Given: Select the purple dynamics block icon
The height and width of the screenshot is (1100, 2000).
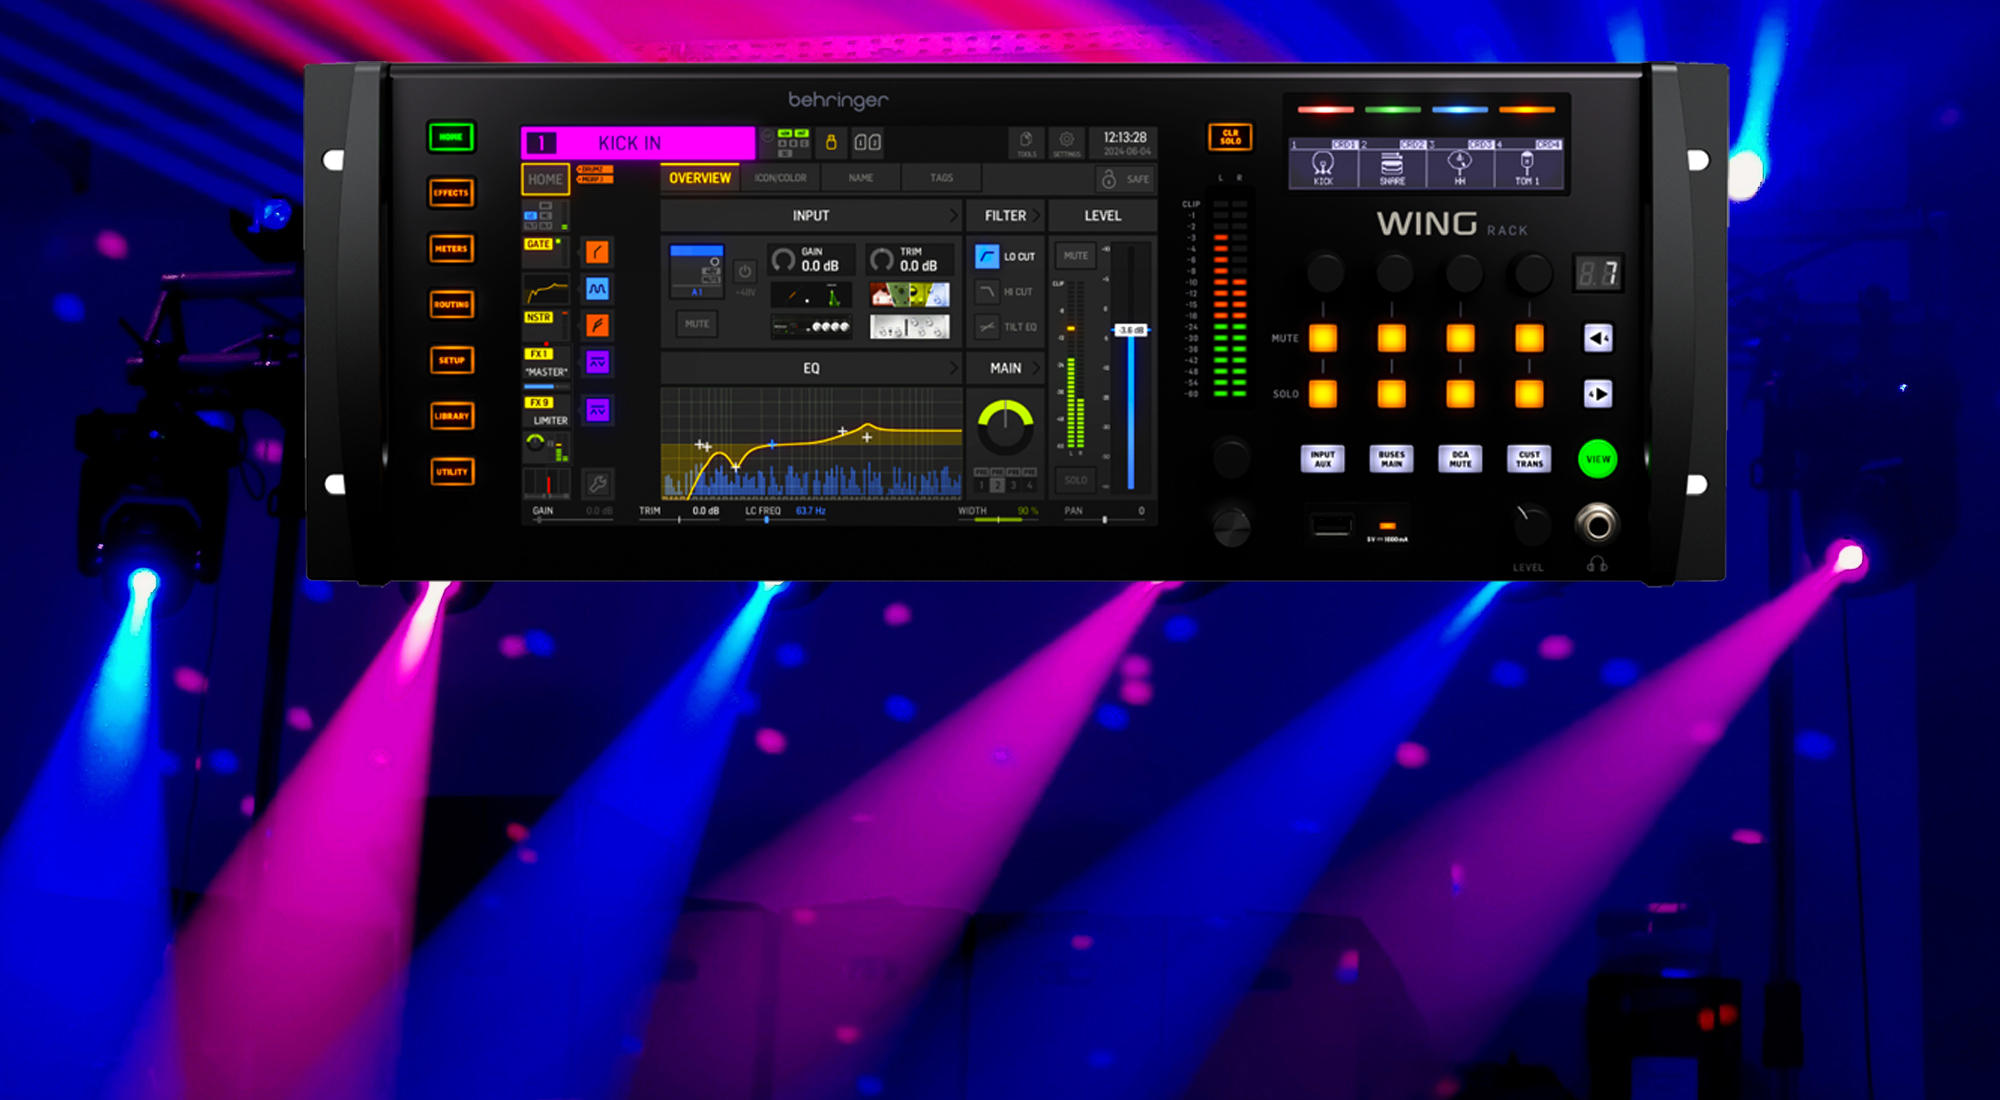Looking at the screenshot, I should click(597, 362).
